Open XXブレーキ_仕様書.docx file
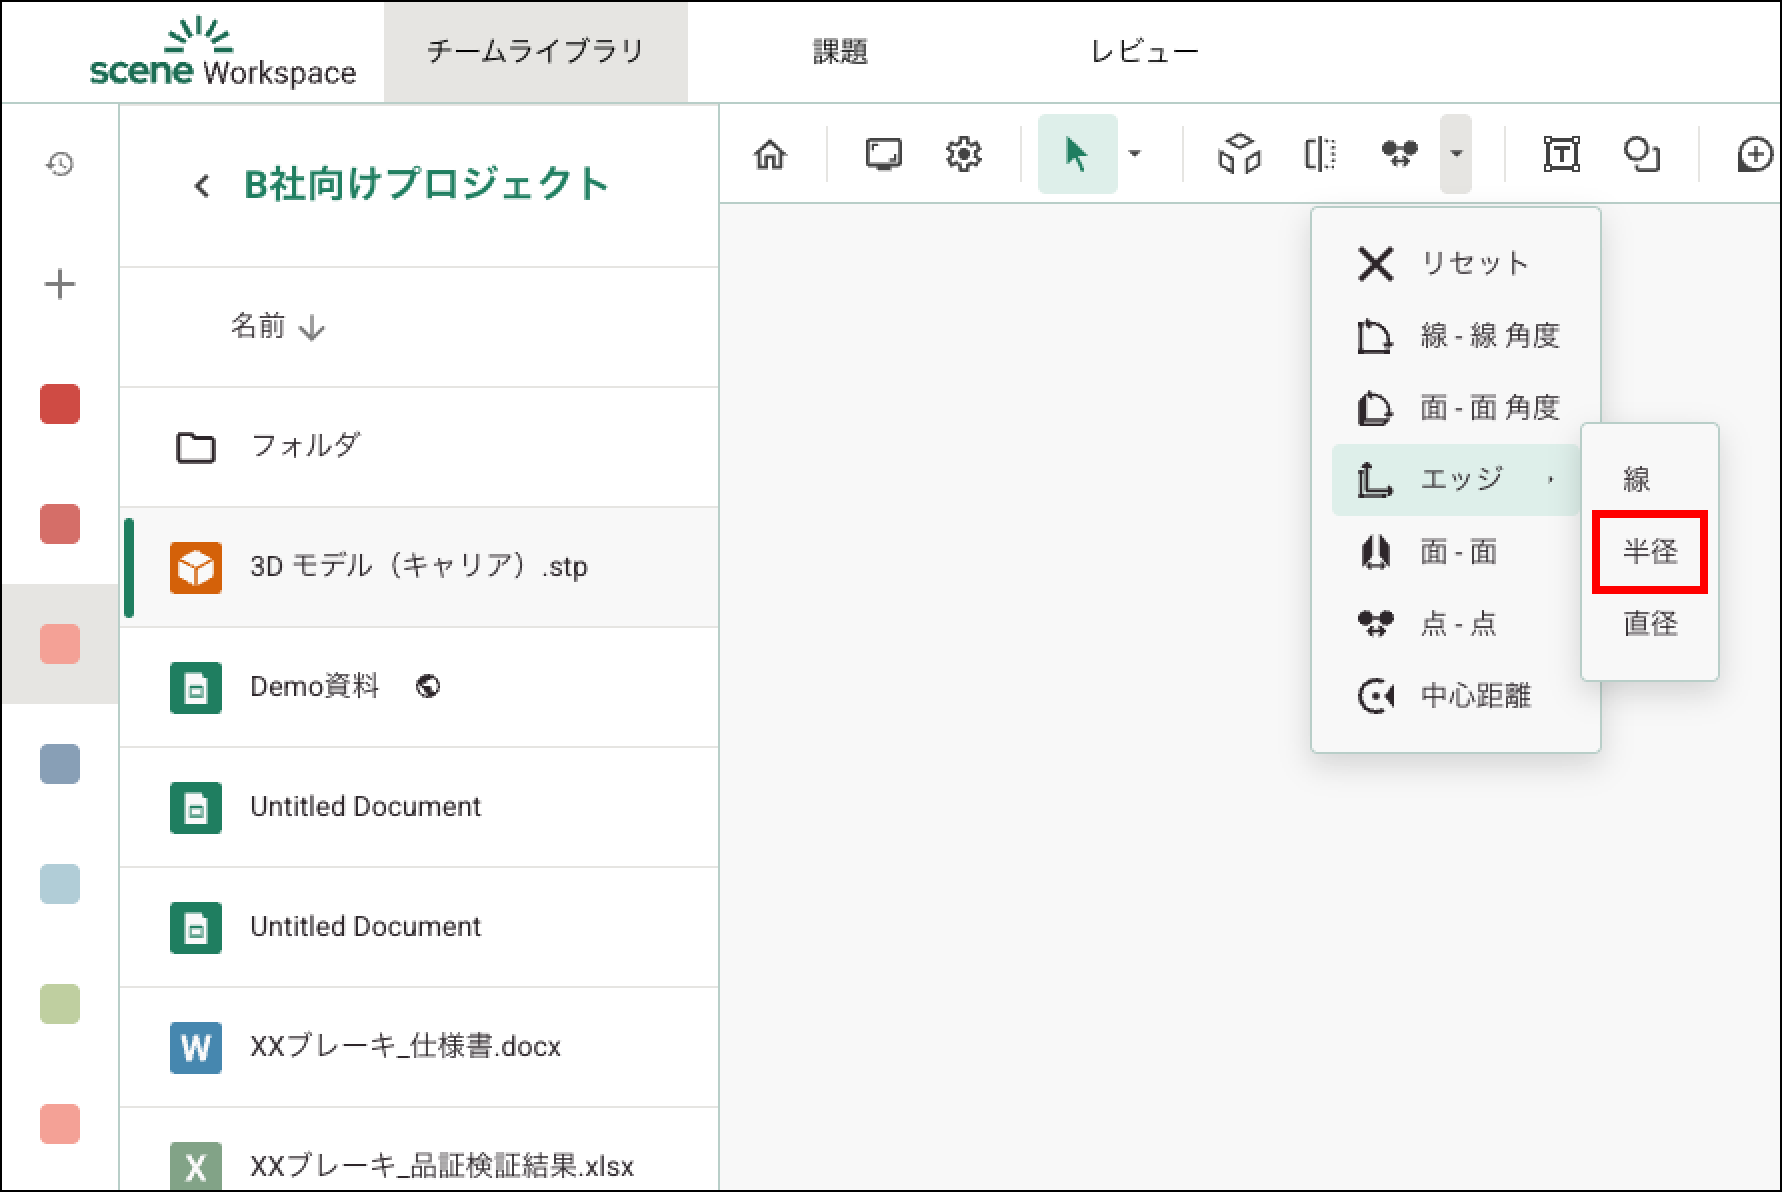Screen dimensions: 1782x1192 coord(405,1046)
